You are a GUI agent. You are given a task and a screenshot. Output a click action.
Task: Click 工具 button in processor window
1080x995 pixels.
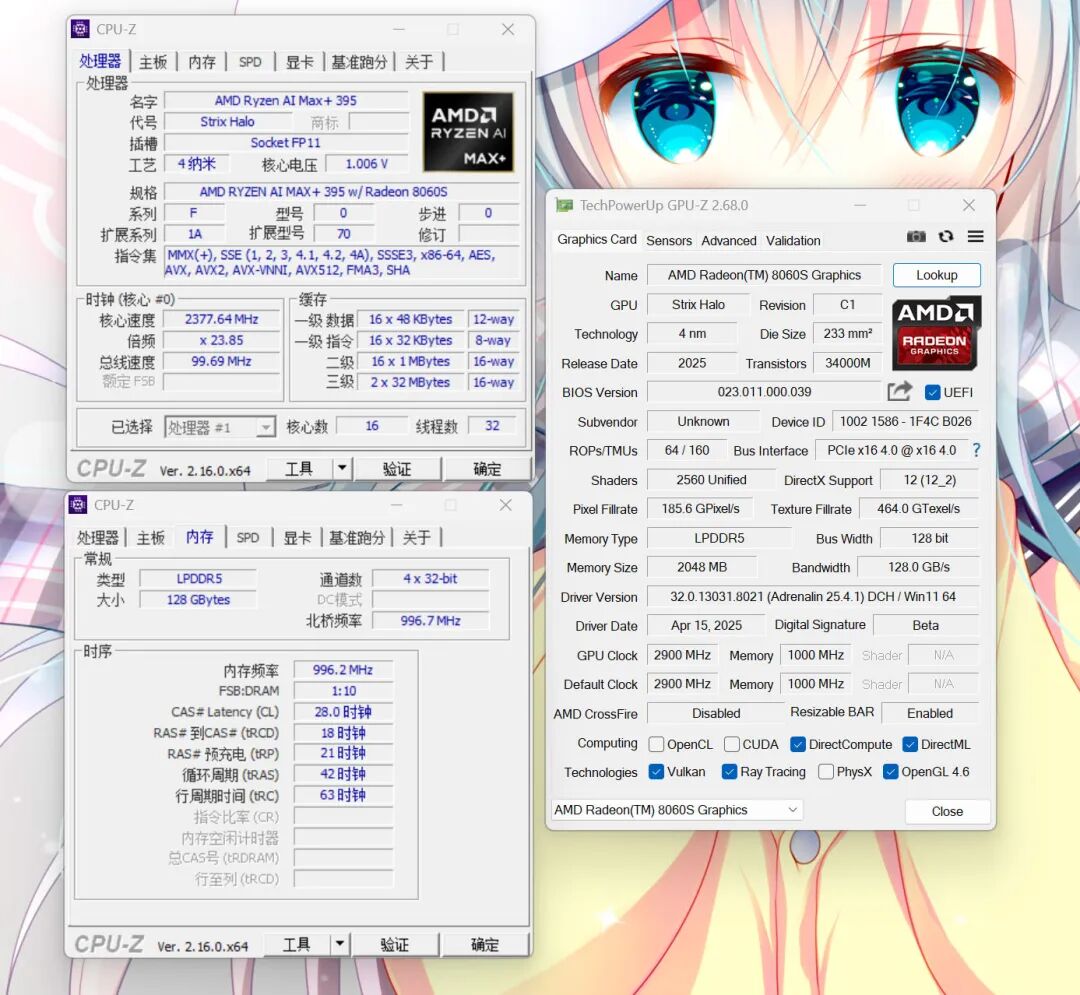300,469
